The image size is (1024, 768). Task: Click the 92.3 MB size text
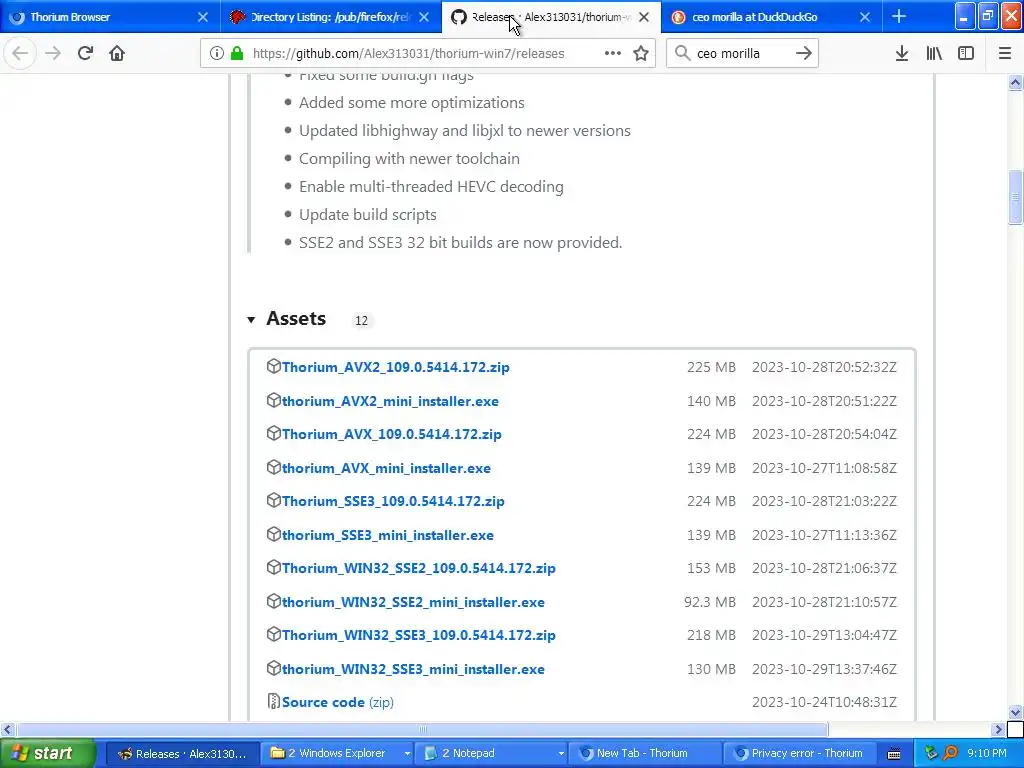coord(710,602)
